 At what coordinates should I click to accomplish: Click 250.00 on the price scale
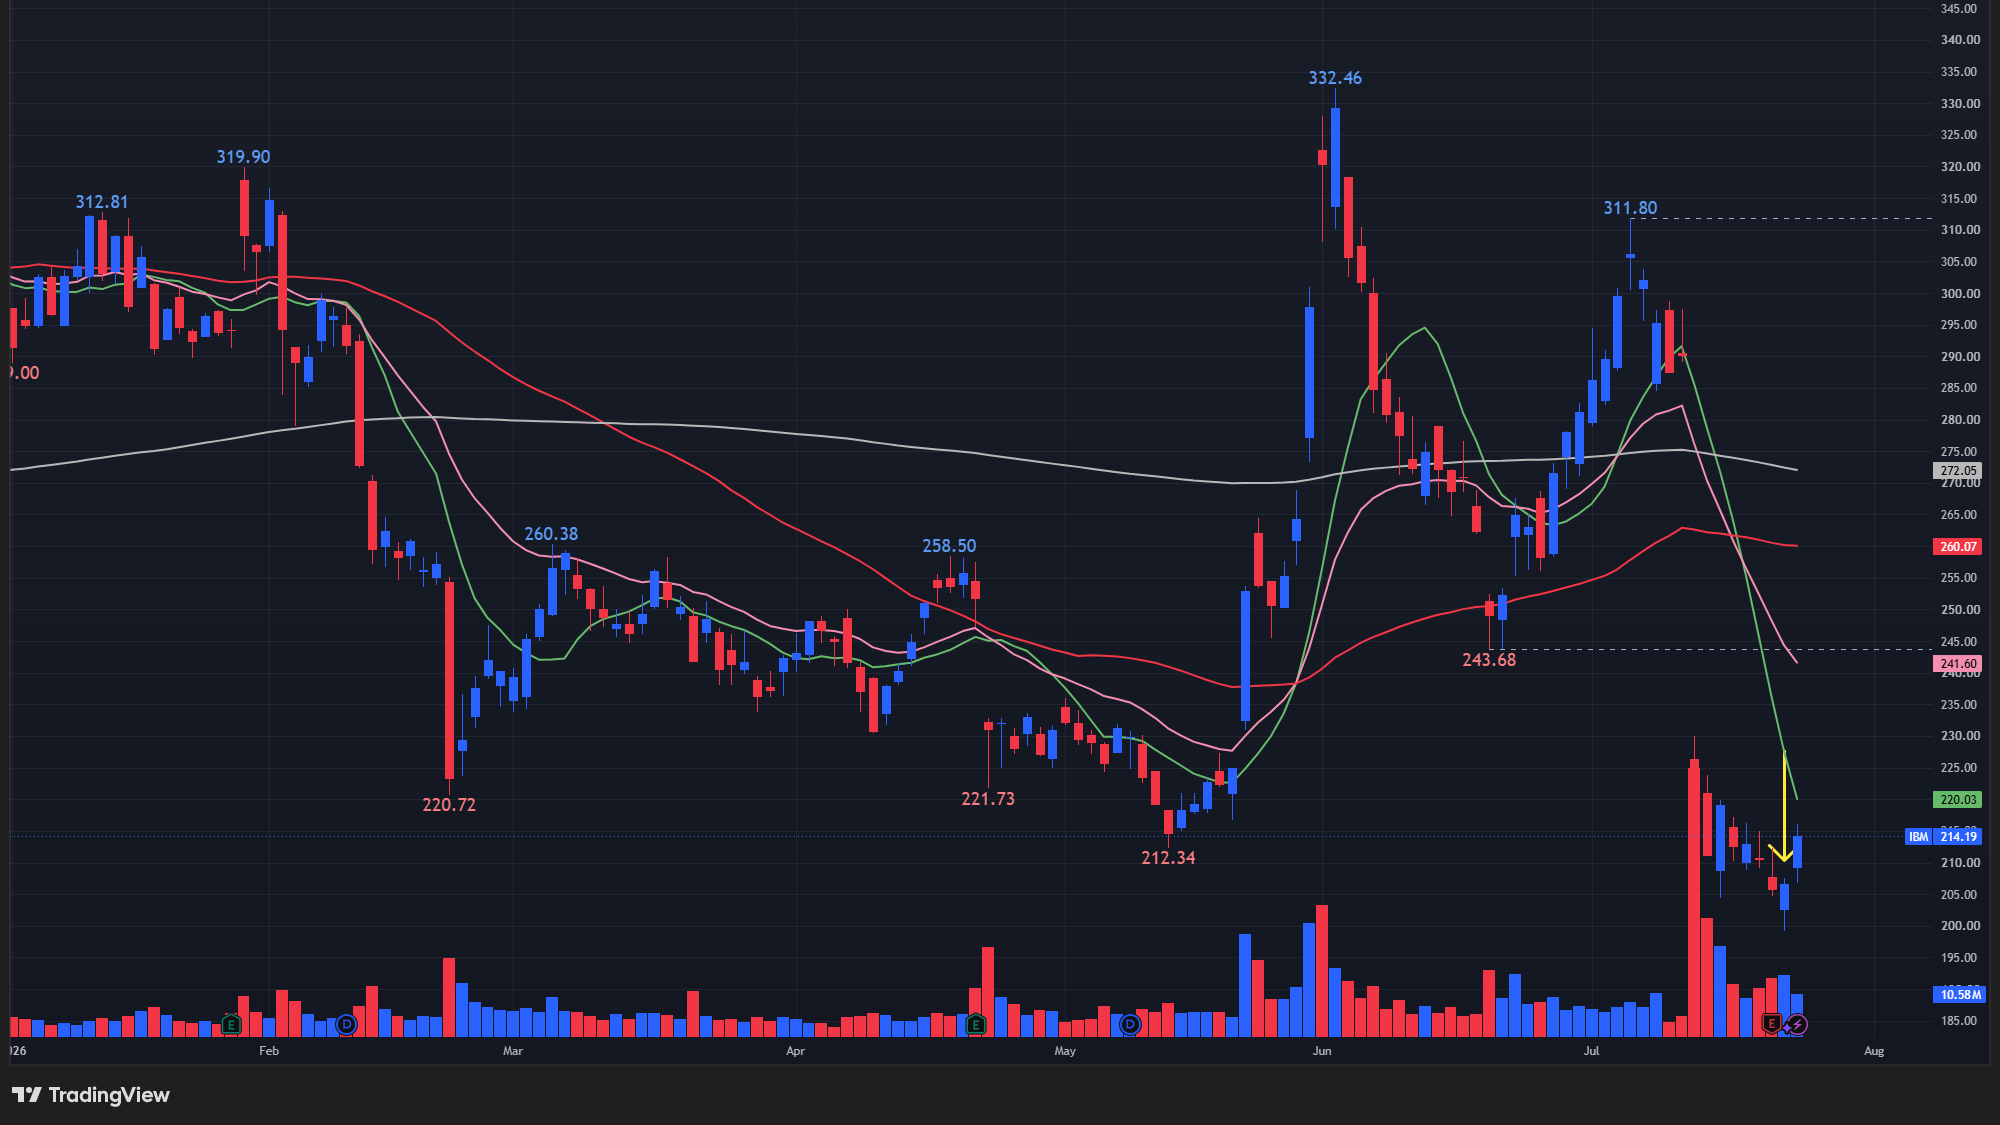(1960, 610)
